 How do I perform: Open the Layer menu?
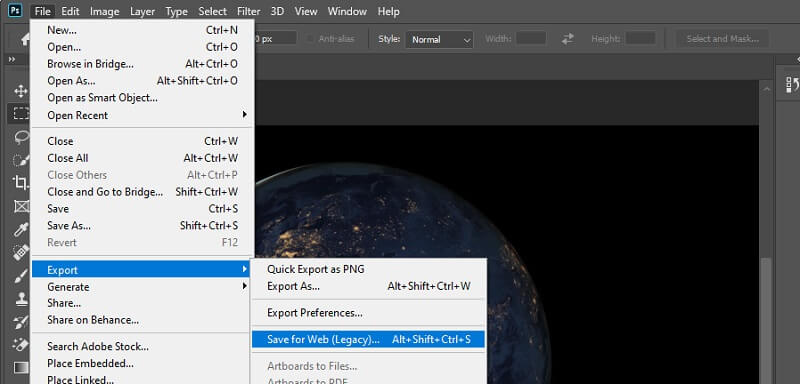(x=142, y=11)
